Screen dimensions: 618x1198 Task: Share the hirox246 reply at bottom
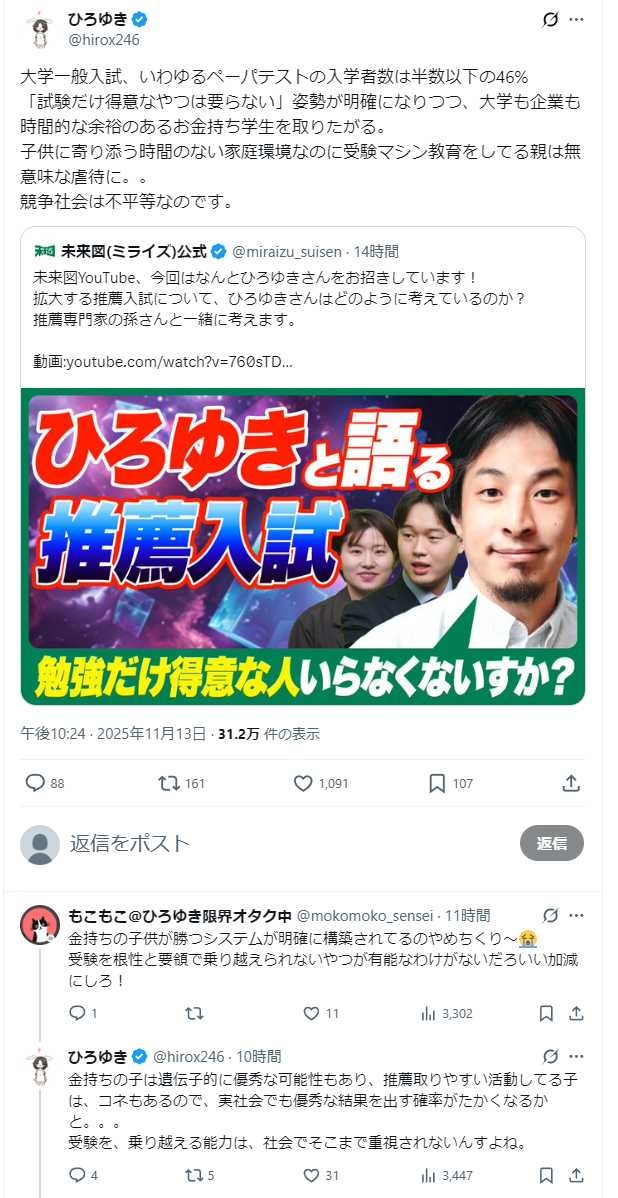[577, 1175]
